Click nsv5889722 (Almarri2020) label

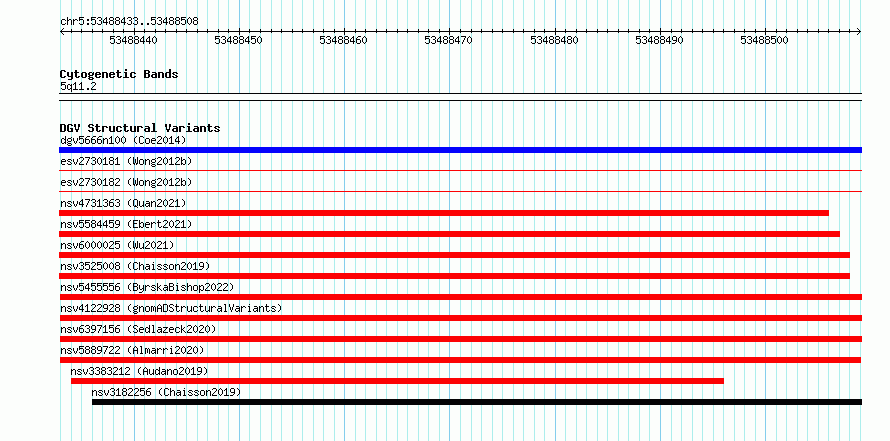(132, 350)
